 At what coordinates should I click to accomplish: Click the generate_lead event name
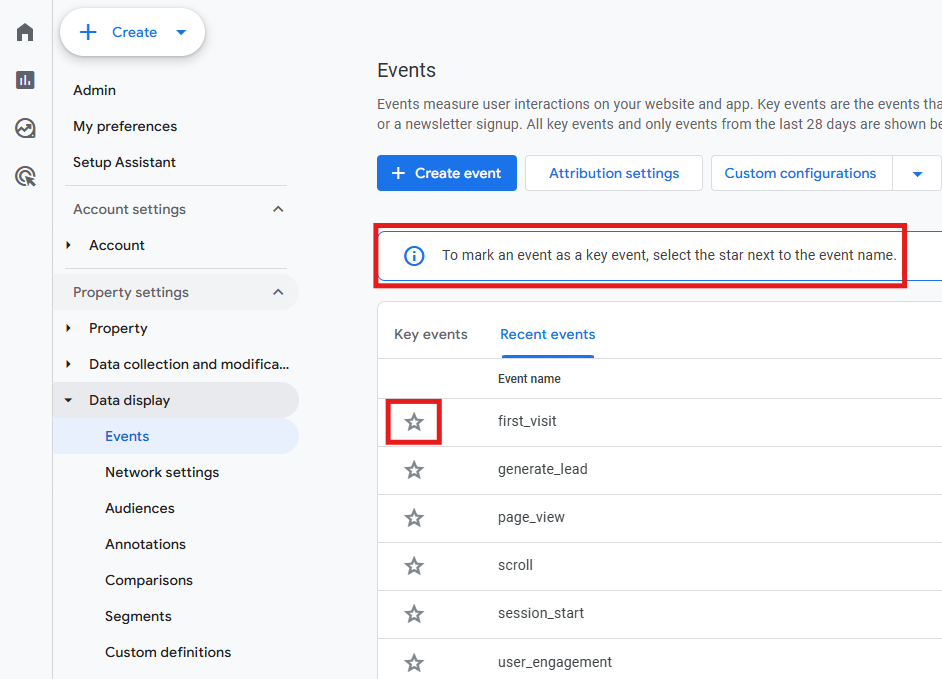542,469
